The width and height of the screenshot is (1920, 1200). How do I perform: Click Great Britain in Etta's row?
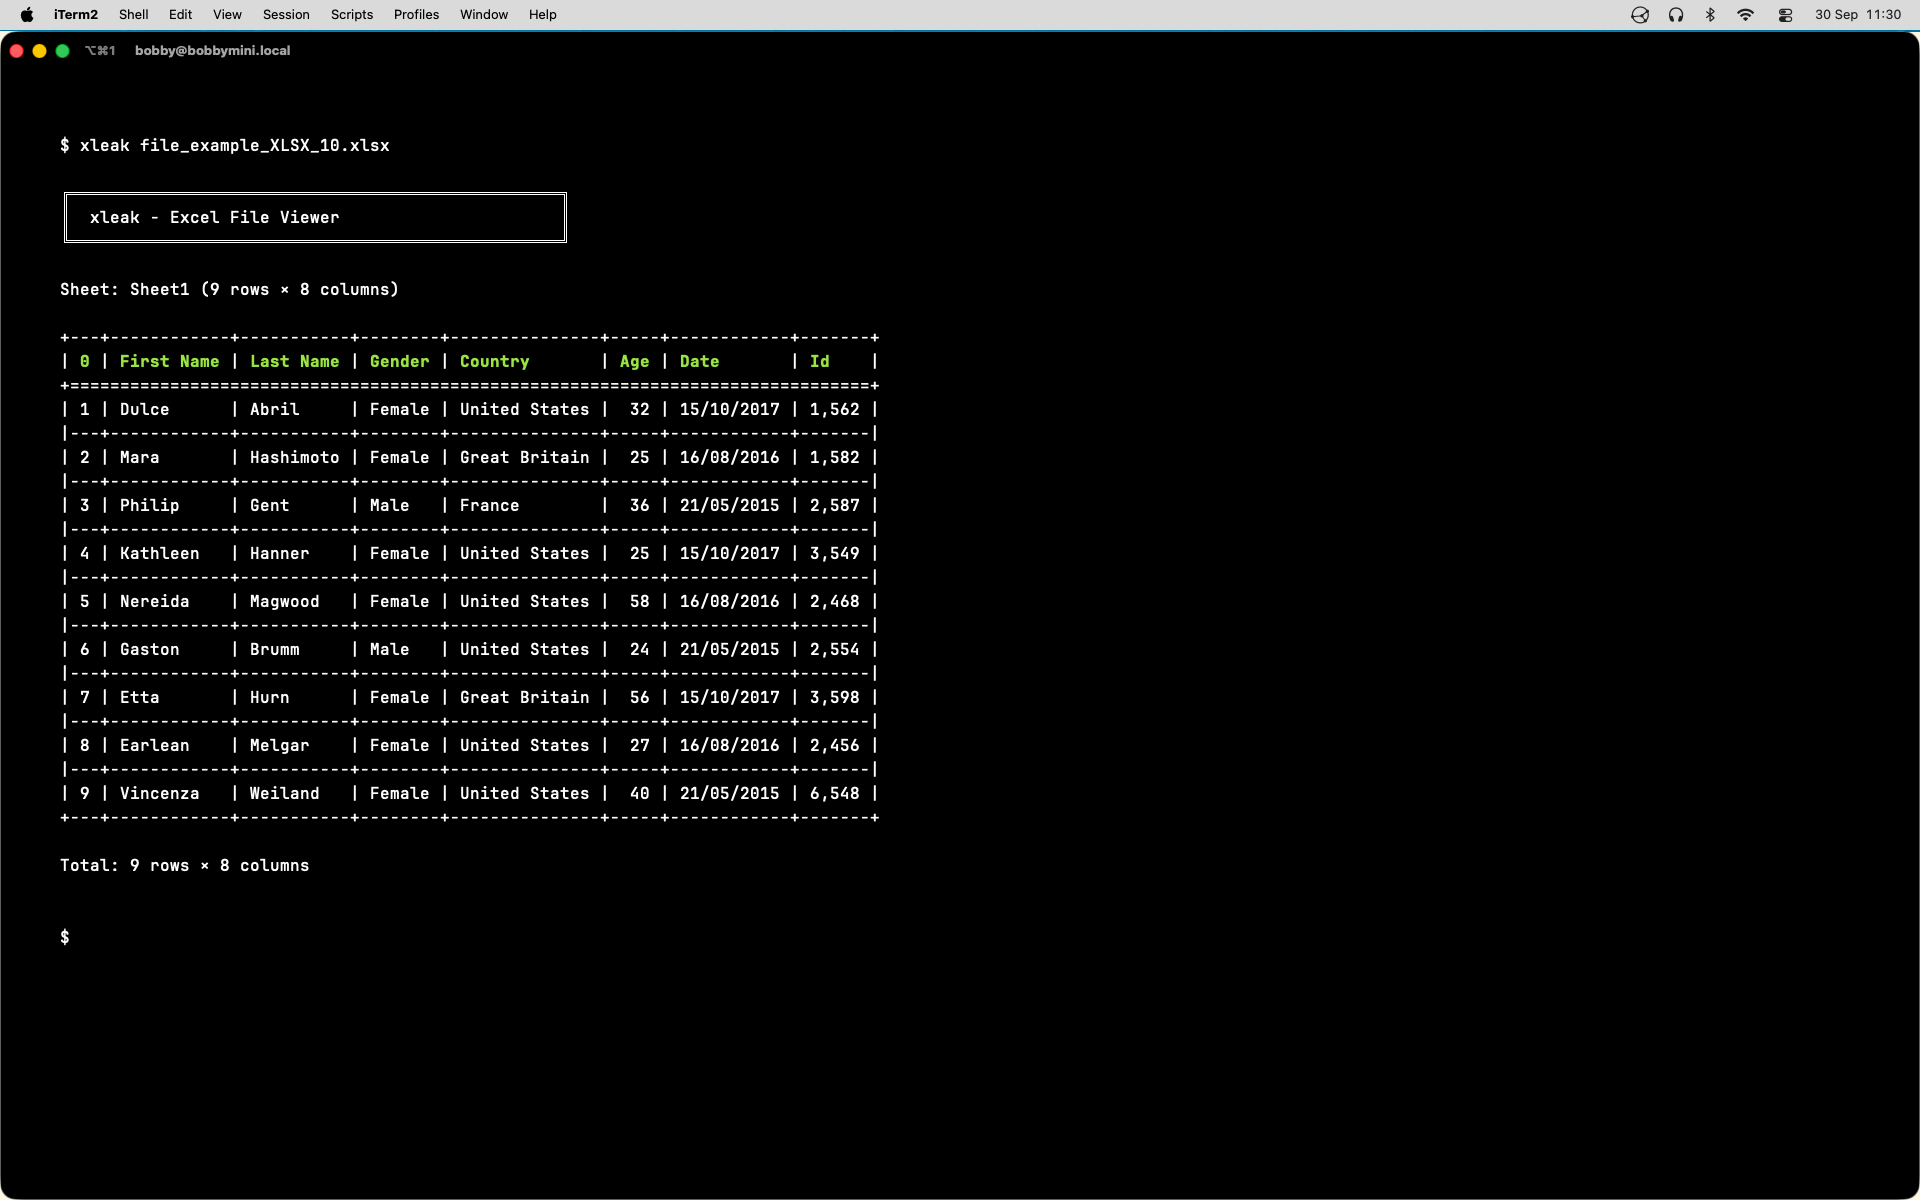point(525,698)
